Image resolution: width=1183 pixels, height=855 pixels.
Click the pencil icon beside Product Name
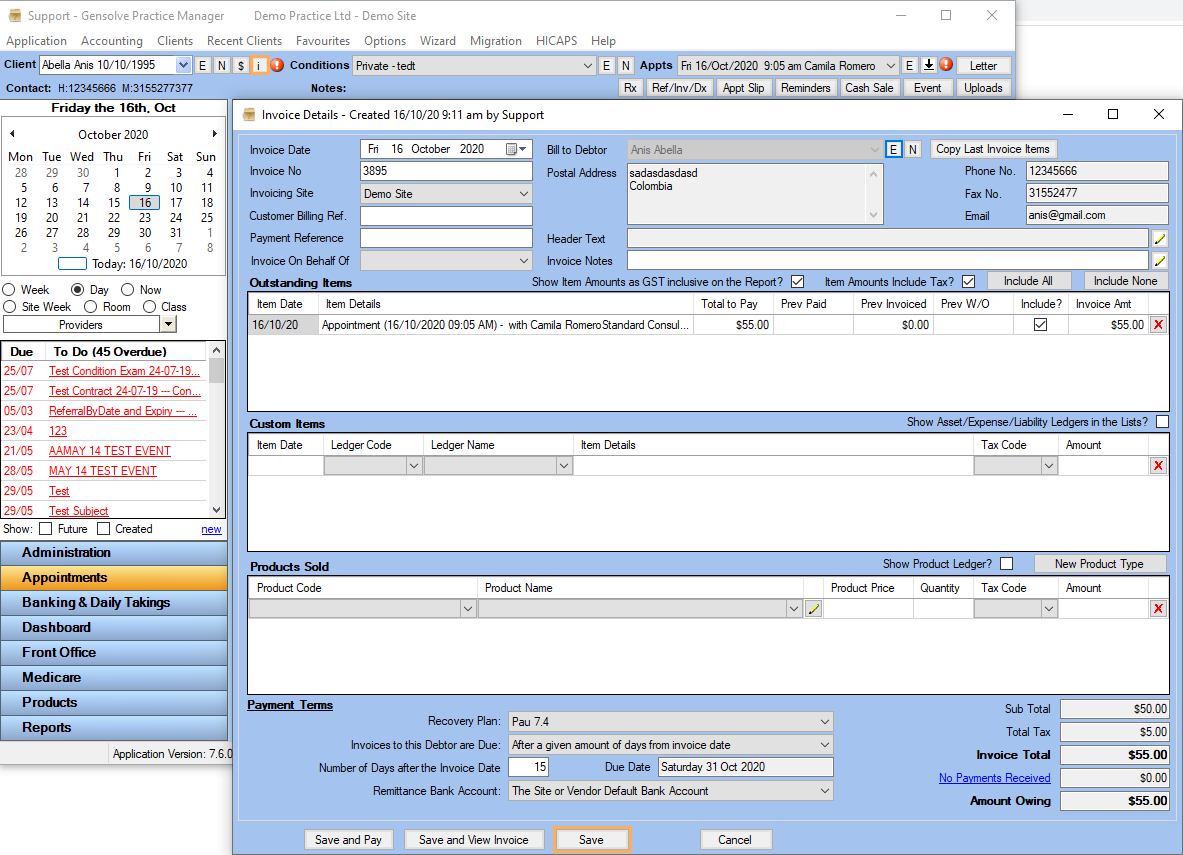click(814, 609)
